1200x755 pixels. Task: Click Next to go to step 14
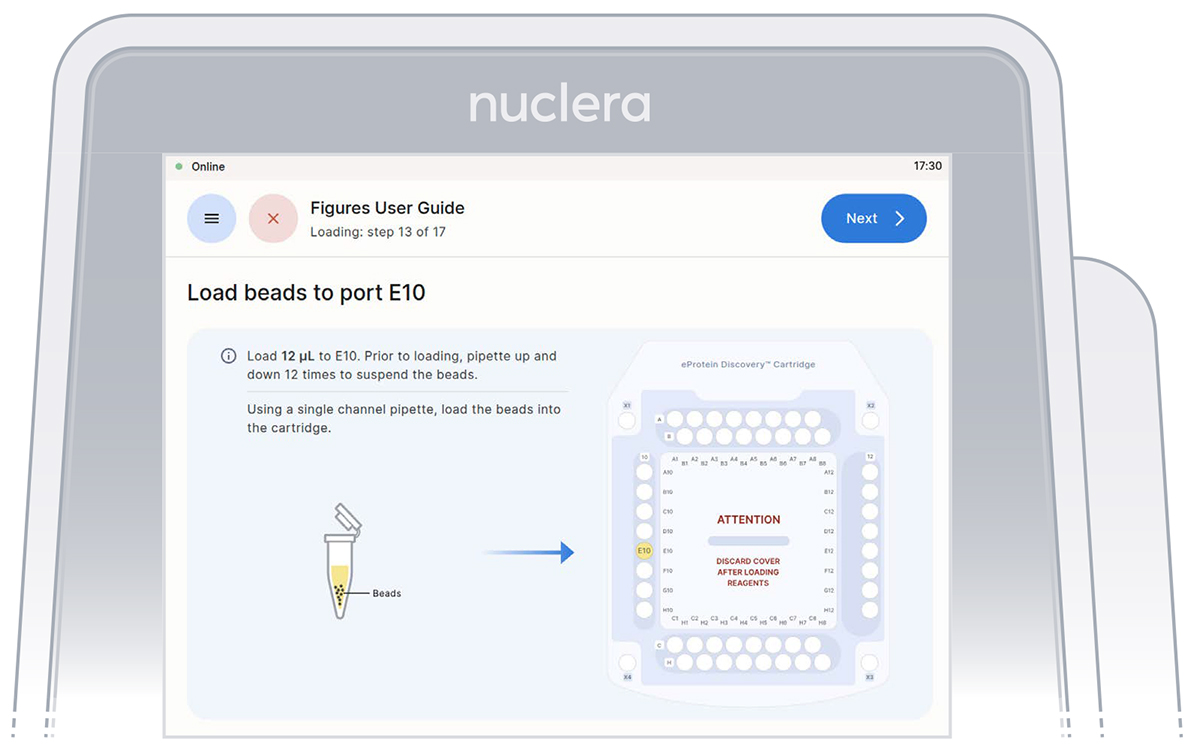pos(873,218)
